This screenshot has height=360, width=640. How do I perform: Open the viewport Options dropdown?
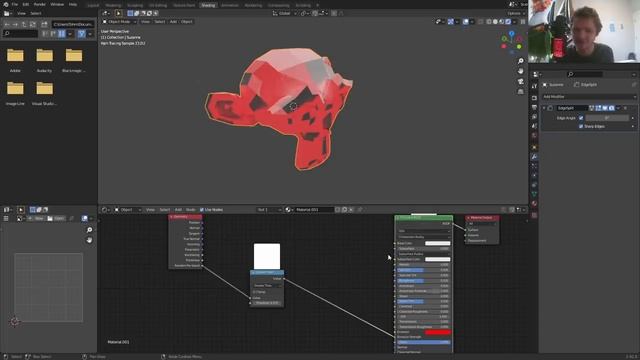pos(516,13)
